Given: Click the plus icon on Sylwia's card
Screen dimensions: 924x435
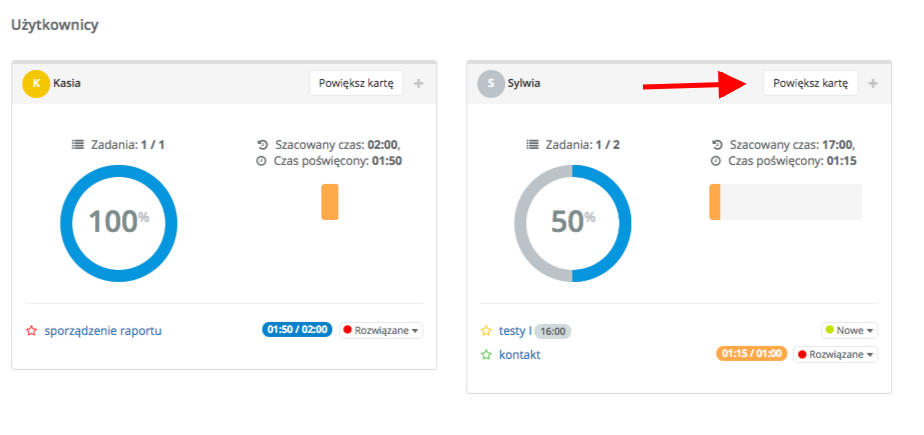Looking at the screenshot, I should click(x=873, y=83).
